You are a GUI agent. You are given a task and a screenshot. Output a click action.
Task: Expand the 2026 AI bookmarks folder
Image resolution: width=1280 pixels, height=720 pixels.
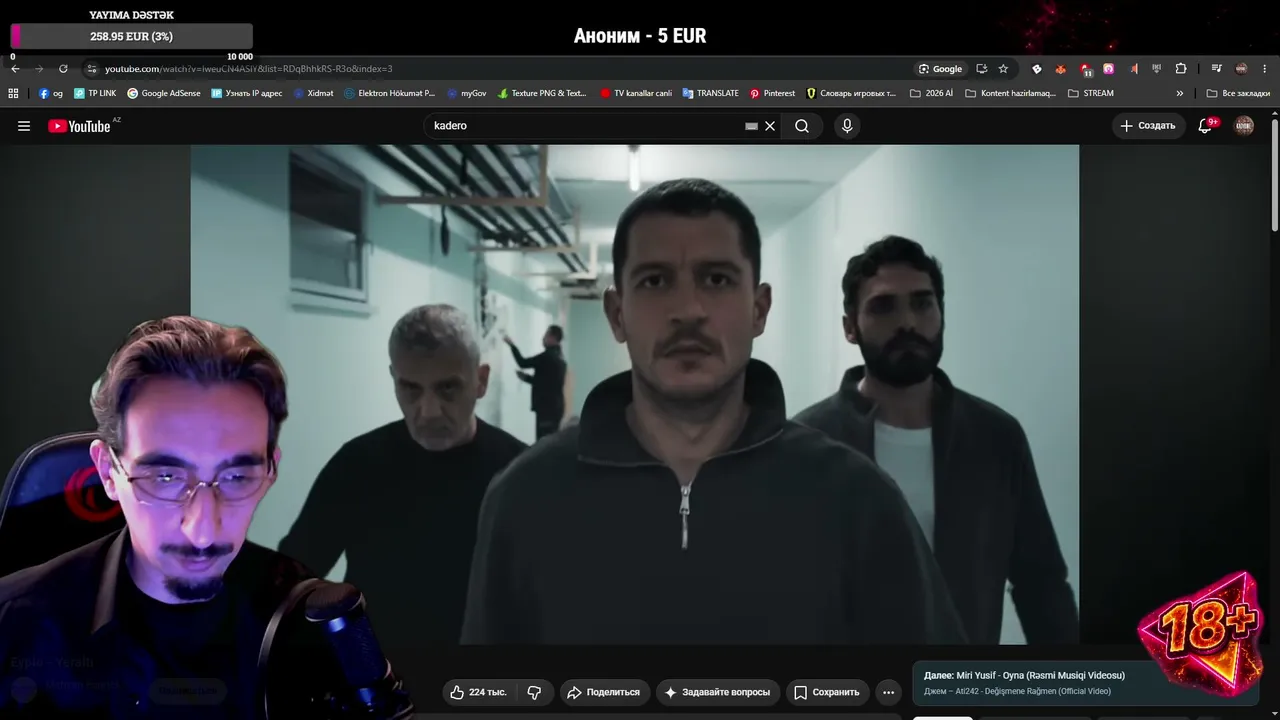(x=931, y=93)
